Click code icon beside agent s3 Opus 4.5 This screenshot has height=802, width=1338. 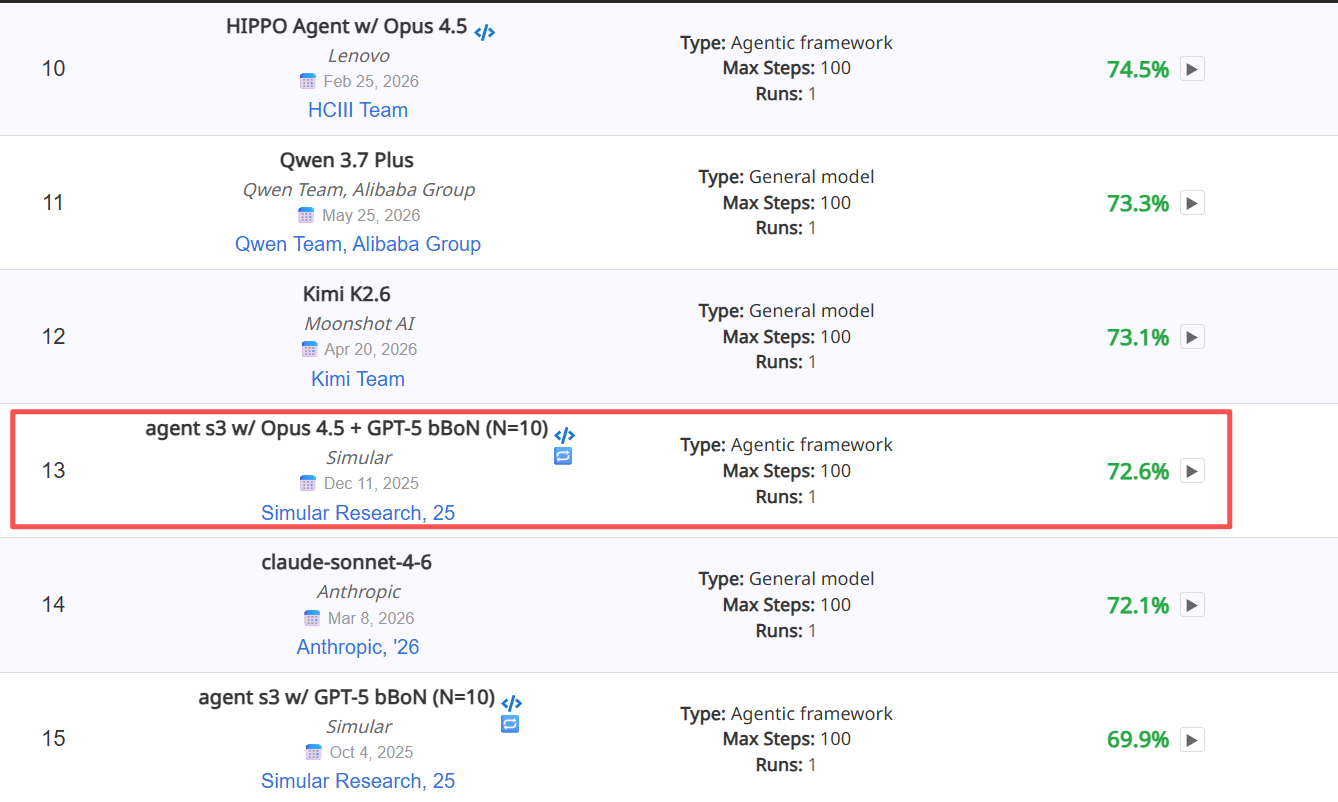(564, 435)
